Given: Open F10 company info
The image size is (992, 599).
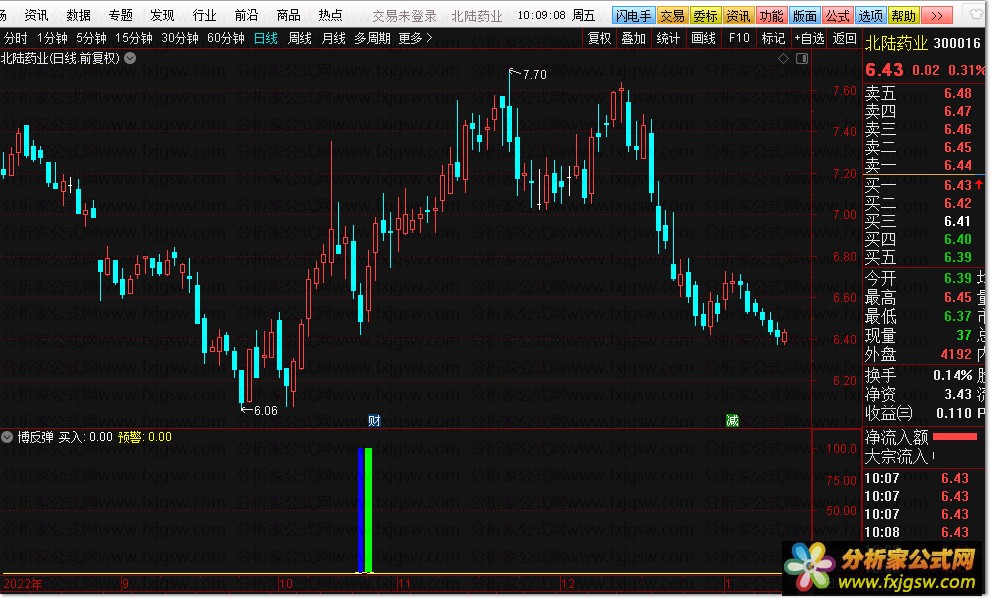Looking at the screenshot, I should pos(739,39).
